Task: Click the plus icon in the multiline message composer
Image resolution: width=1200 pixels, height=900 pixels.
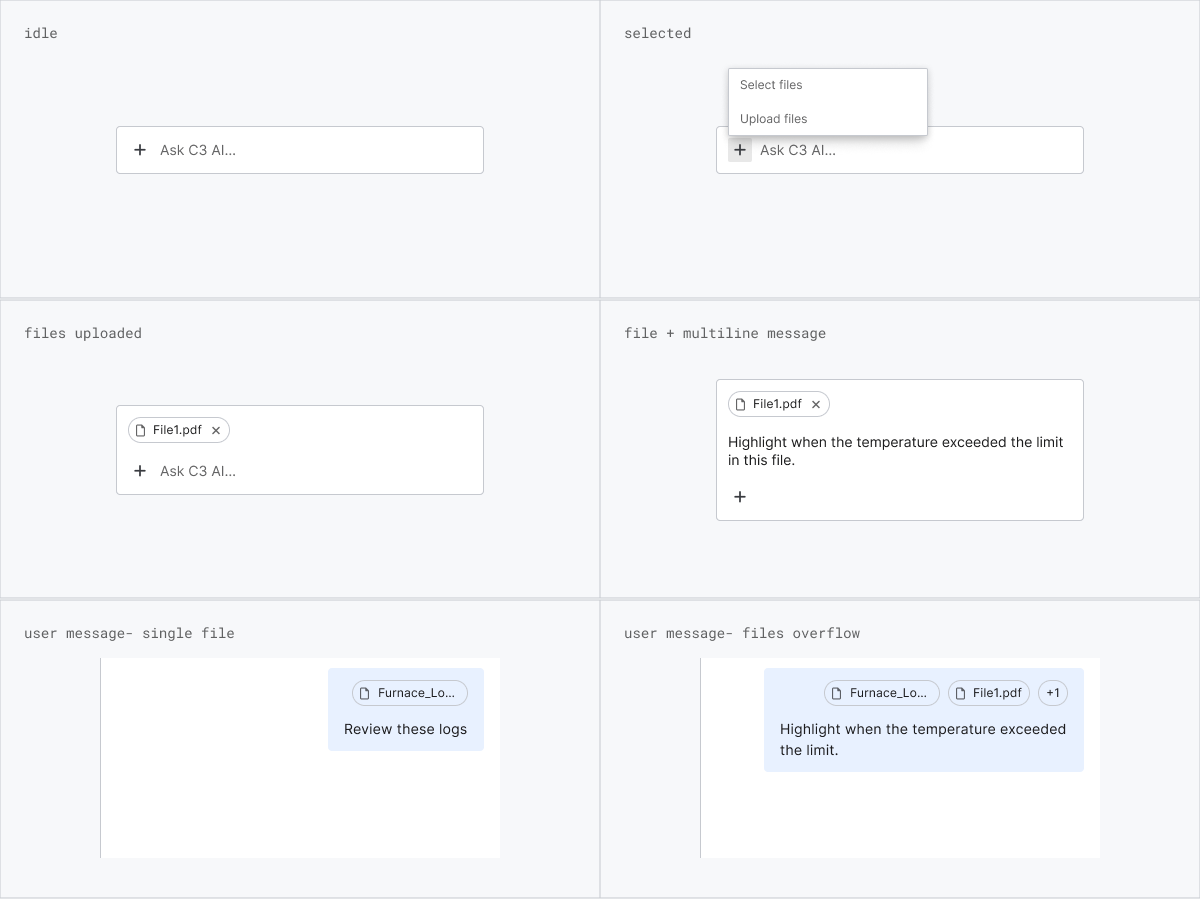Action: [x=740, y=496]
